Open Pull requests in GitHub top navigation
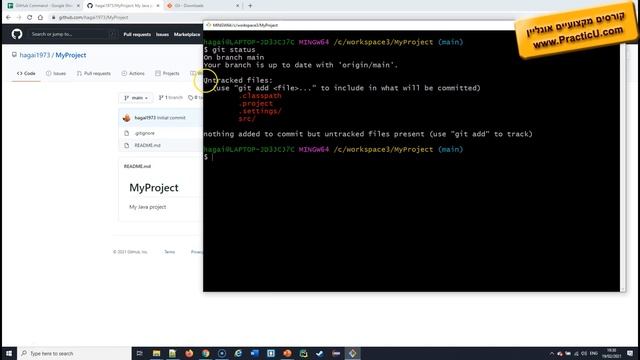 point(137,35)
